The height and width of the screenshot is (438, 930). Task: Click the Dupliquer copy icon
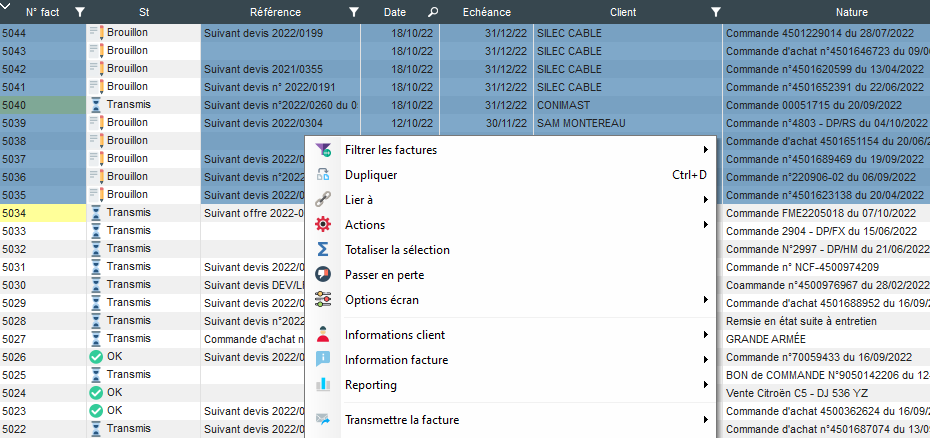point(323,175)
